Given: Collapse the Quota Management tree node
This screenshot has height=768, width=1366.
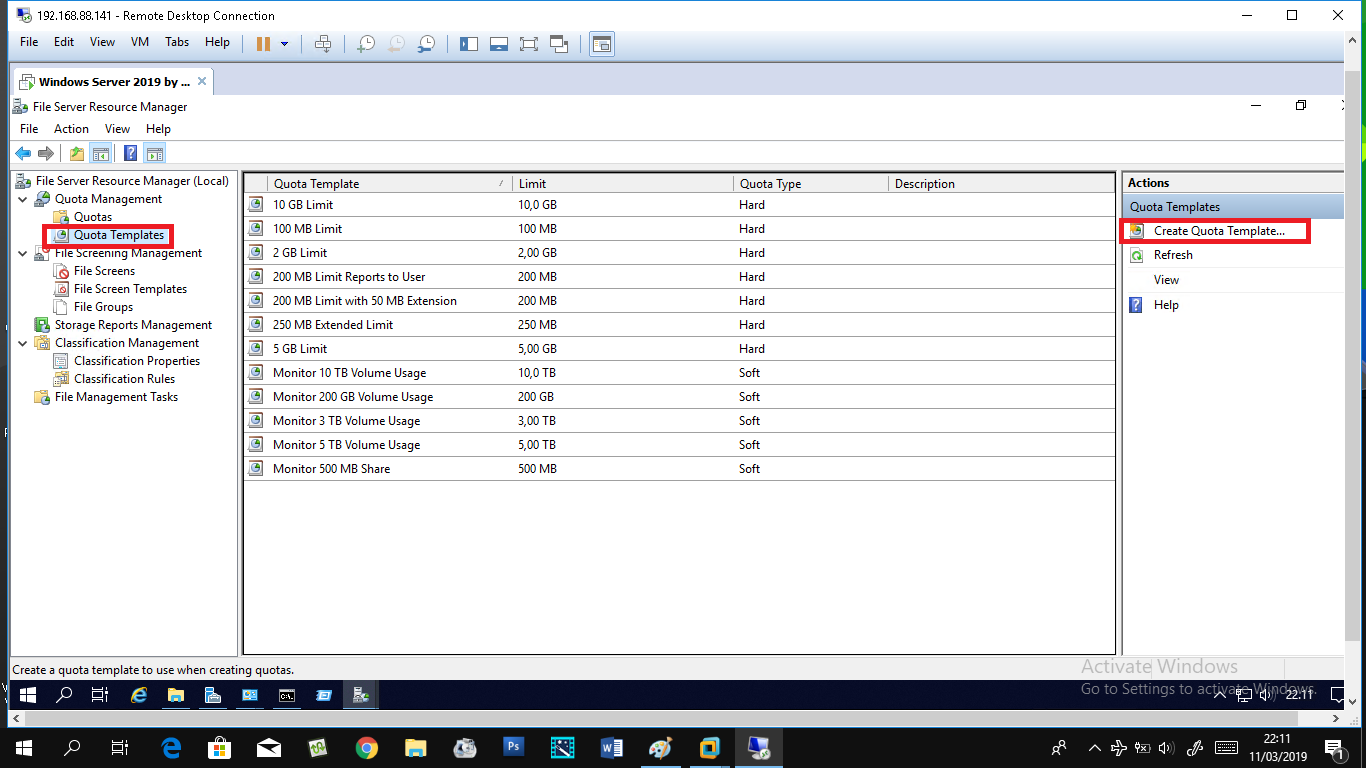Looking at the screenshot, I should pyautogui.click(x=22, y=199).
